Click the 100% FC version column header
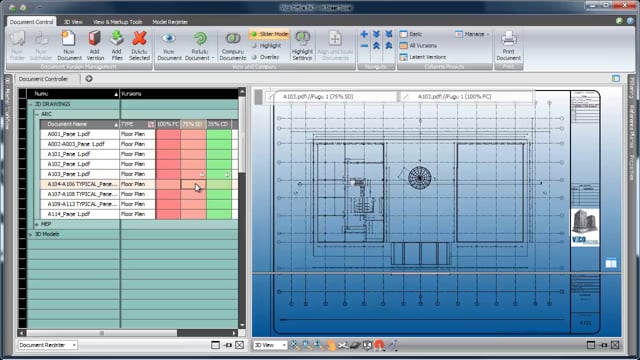Viewport: 640px width, 360px height. (168, 124)
